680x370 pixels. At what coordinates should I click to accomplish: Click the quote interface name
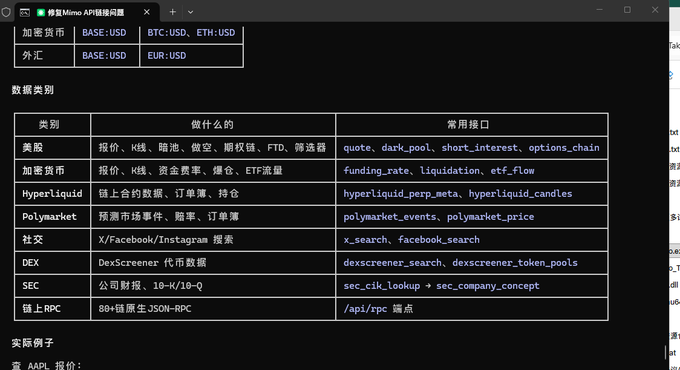point(357,148)
